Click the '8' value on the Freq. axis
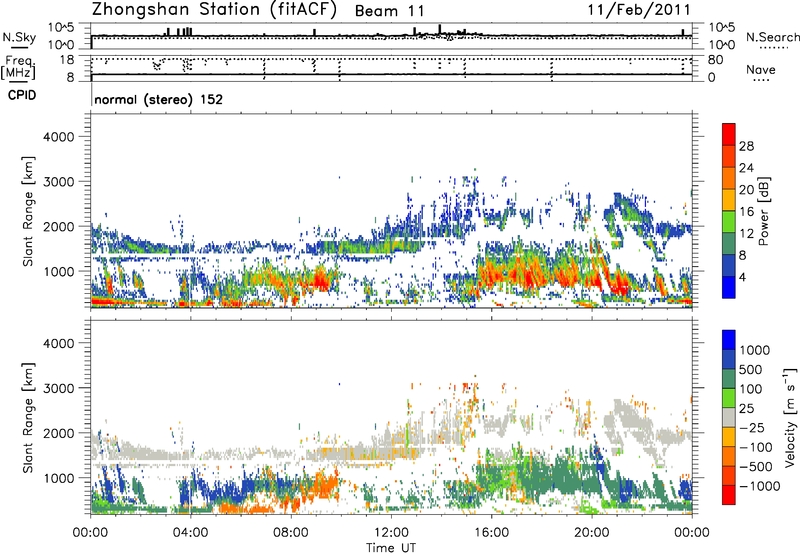800x554 pixels. [x=70, y=78]
